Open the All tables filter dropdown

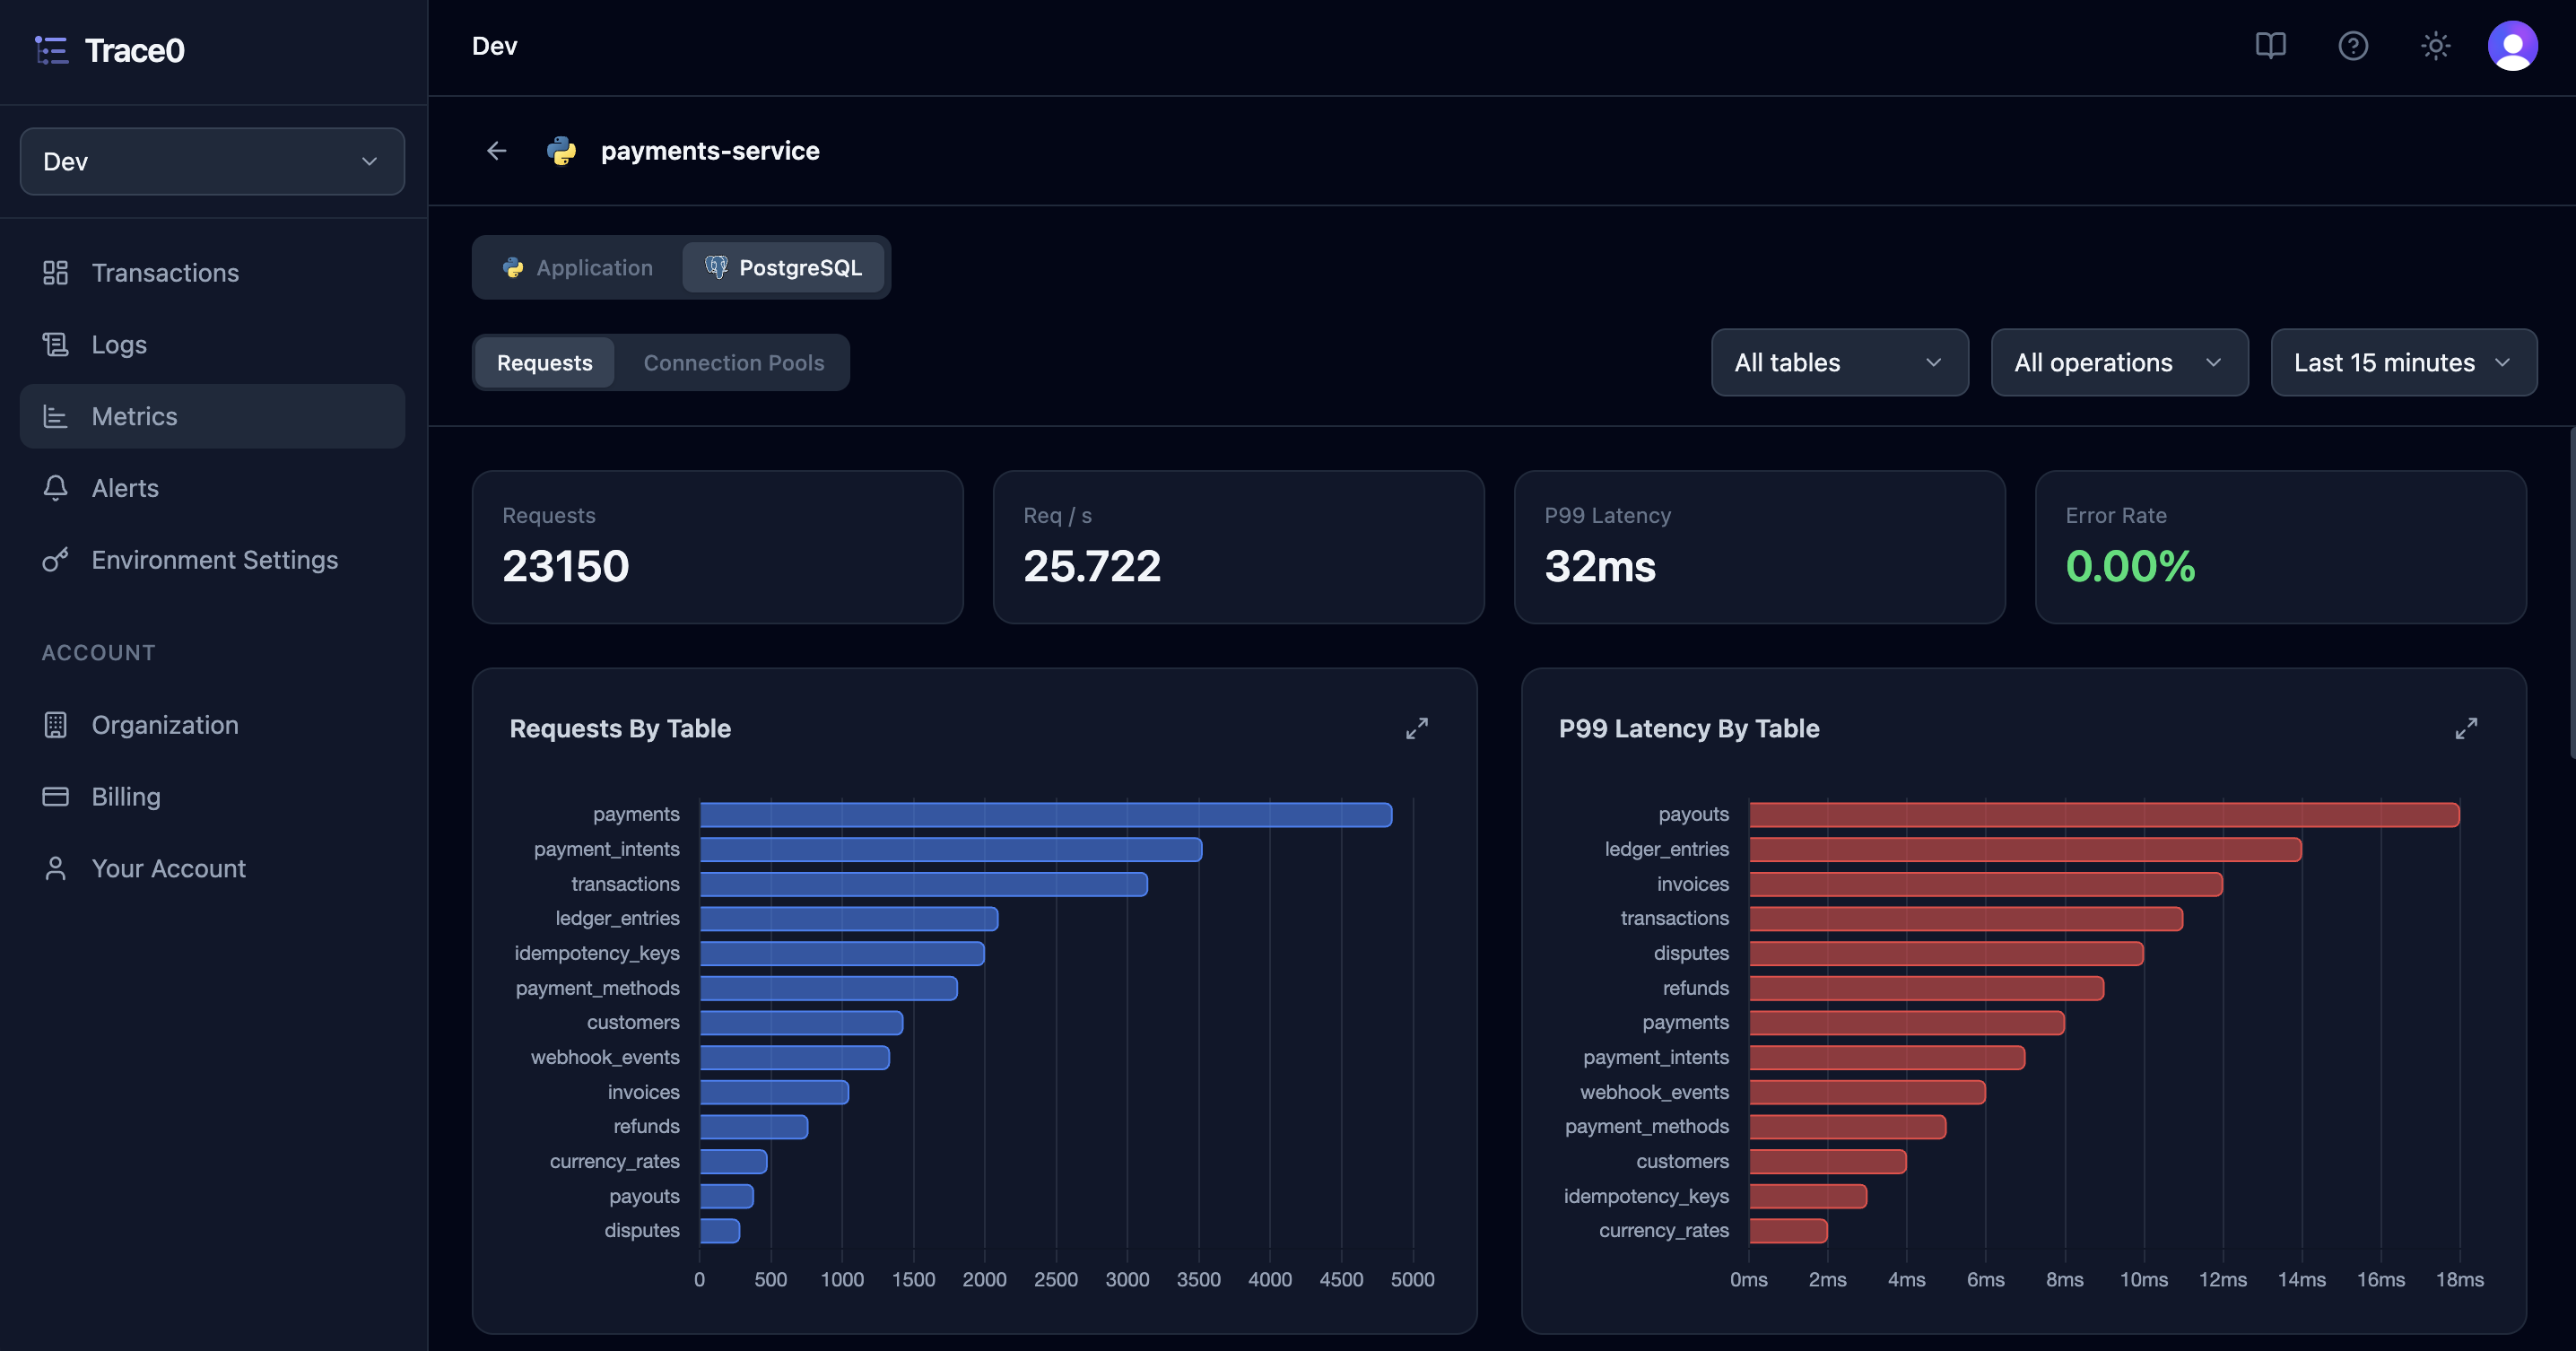point(1839,363)
